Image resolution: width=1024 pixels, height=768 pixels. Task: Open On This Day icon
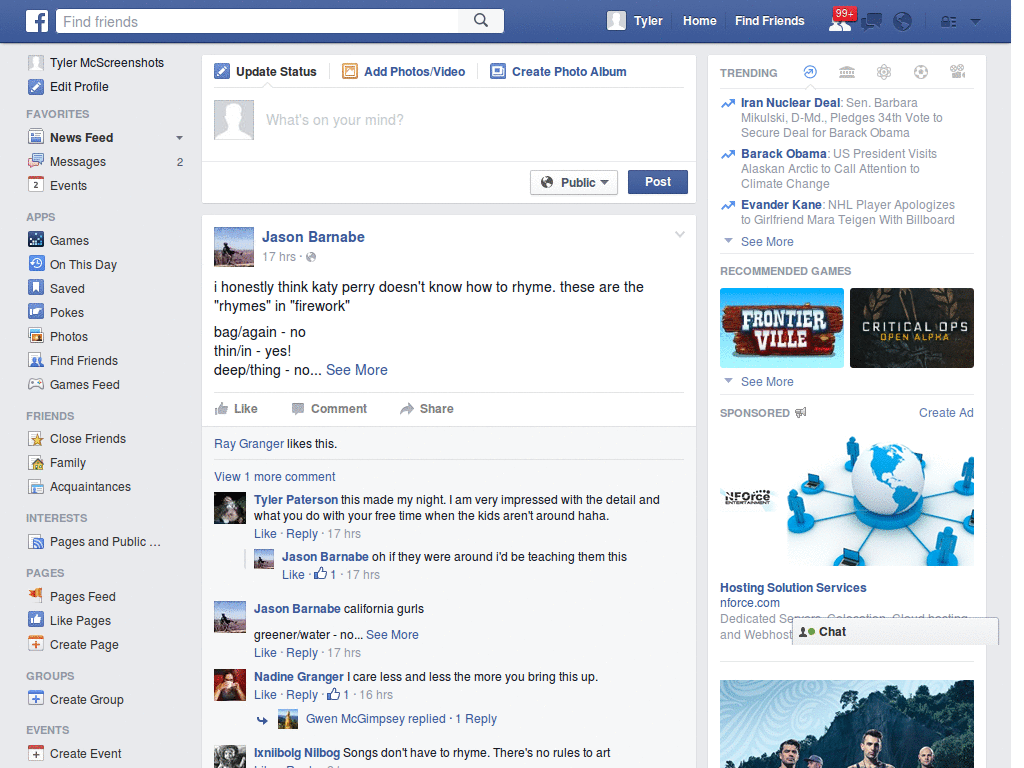[x=36, y=264]
